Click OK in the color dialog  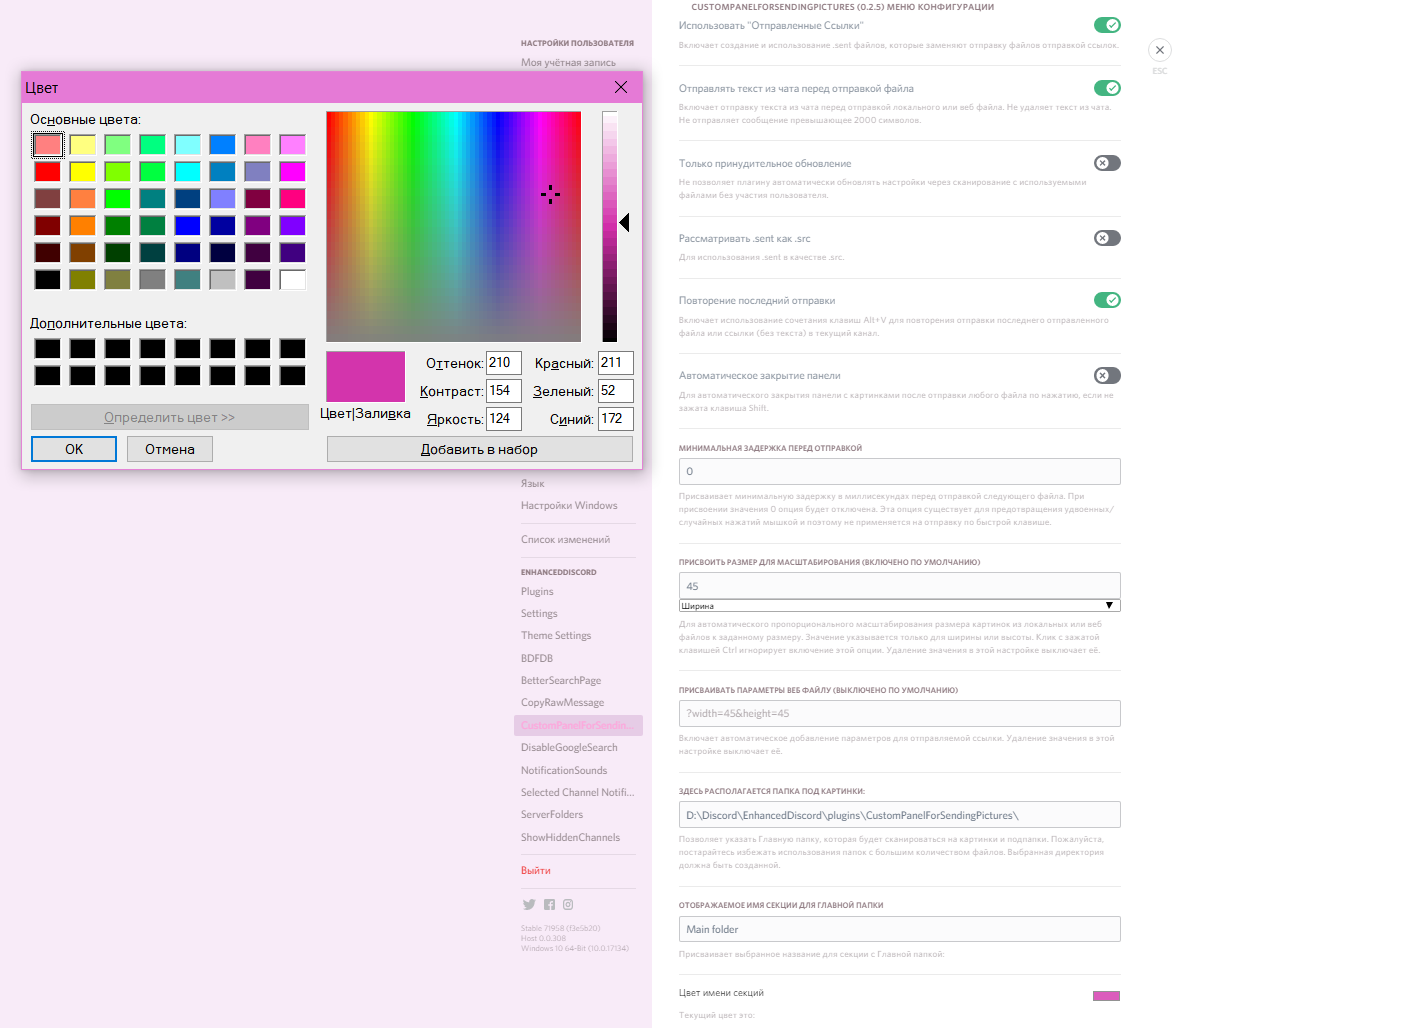pos(74,449)
